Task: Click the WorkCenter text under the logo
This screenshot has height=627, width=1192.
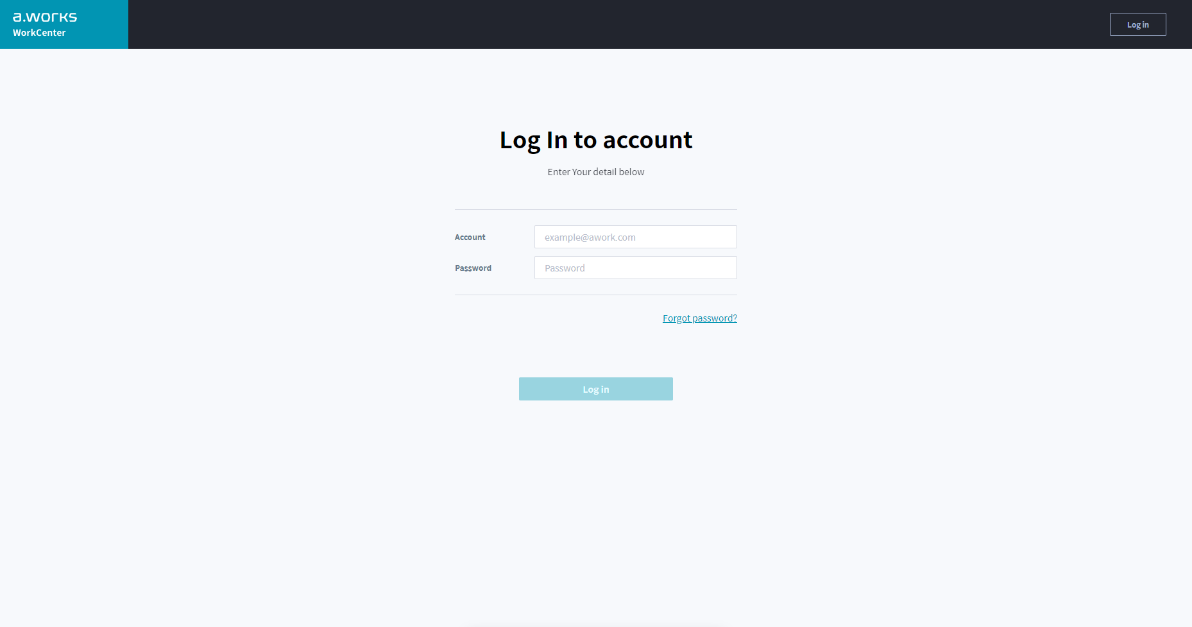Action: (39, 33)
